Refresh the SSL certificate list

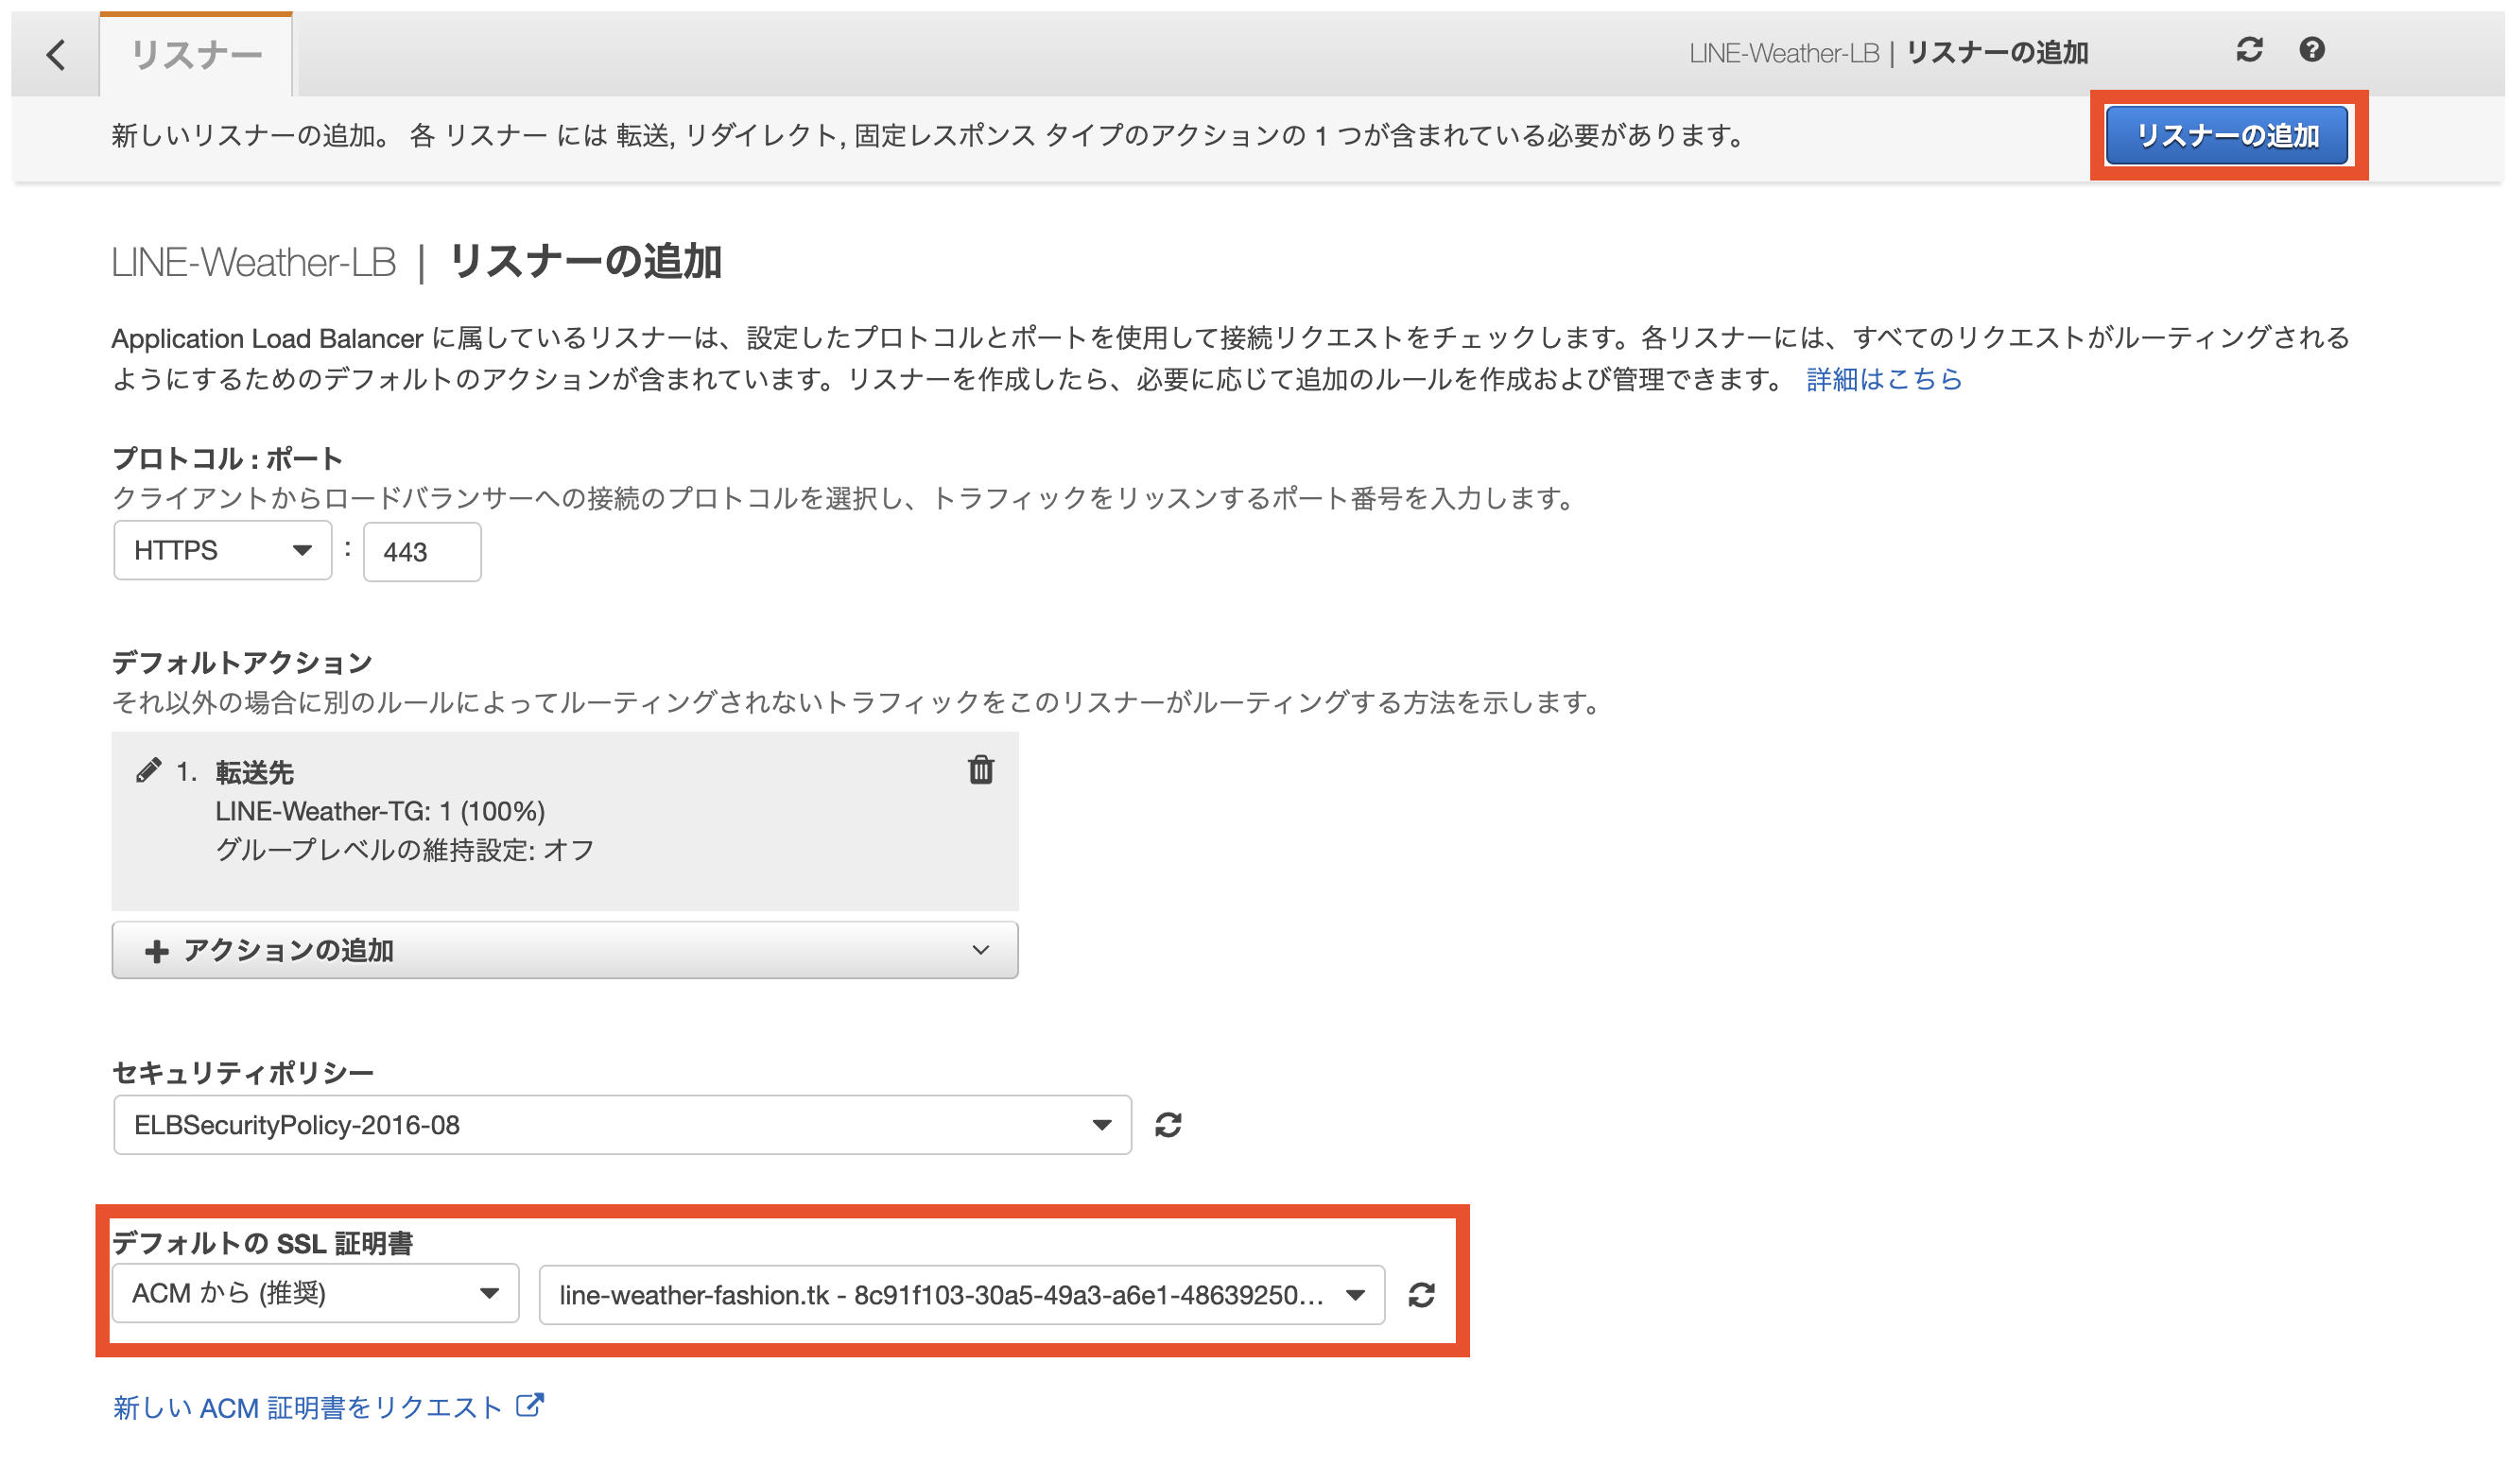tap(1424, 1294)
